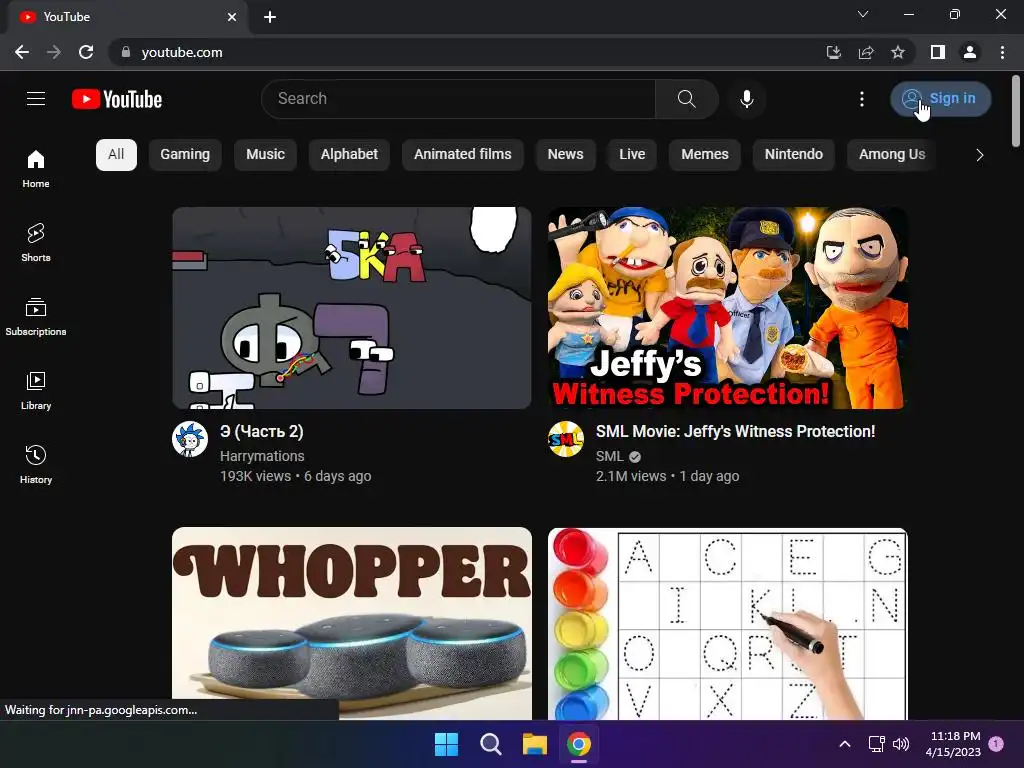Select the Gaming filter chip
The width and height of the screenshot is (1024, 768).
(x=185, y=155)
